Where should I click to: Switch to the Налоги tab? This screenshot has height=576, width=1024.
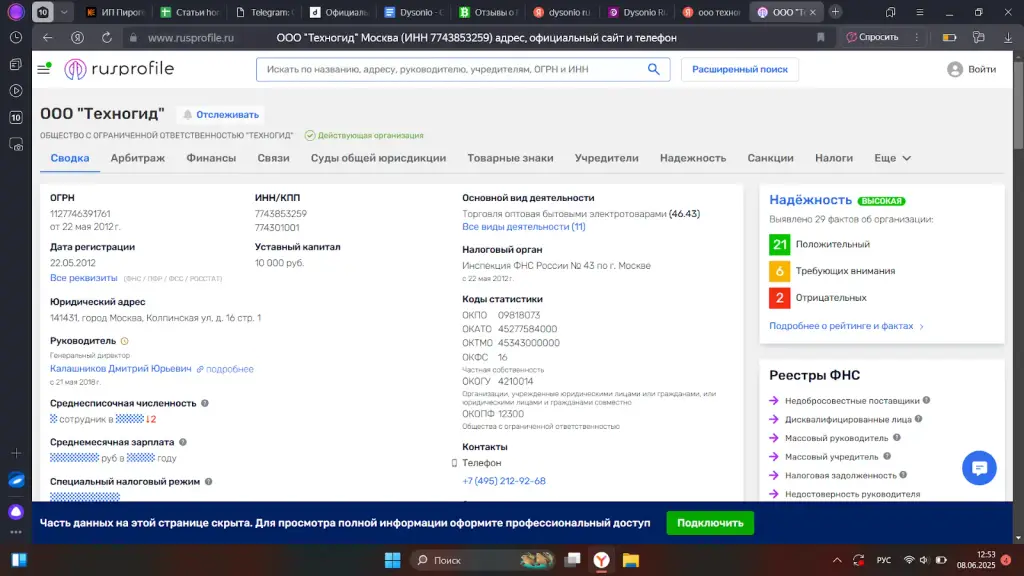point(834,158)
